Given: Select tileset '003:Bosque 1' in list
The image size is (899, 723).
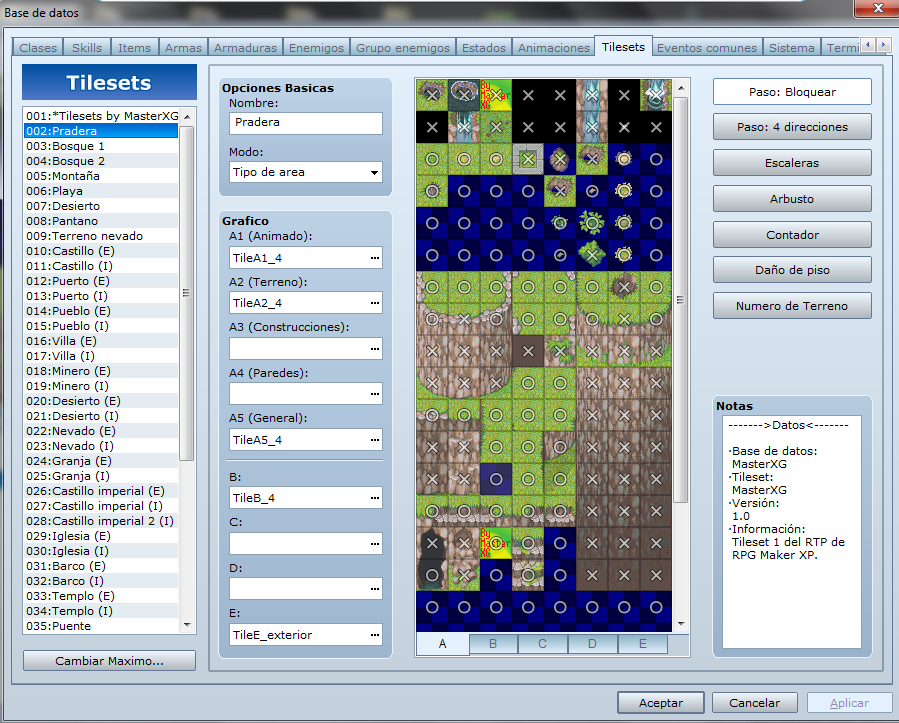Looking at the screenshot, I should coord(101,146).
